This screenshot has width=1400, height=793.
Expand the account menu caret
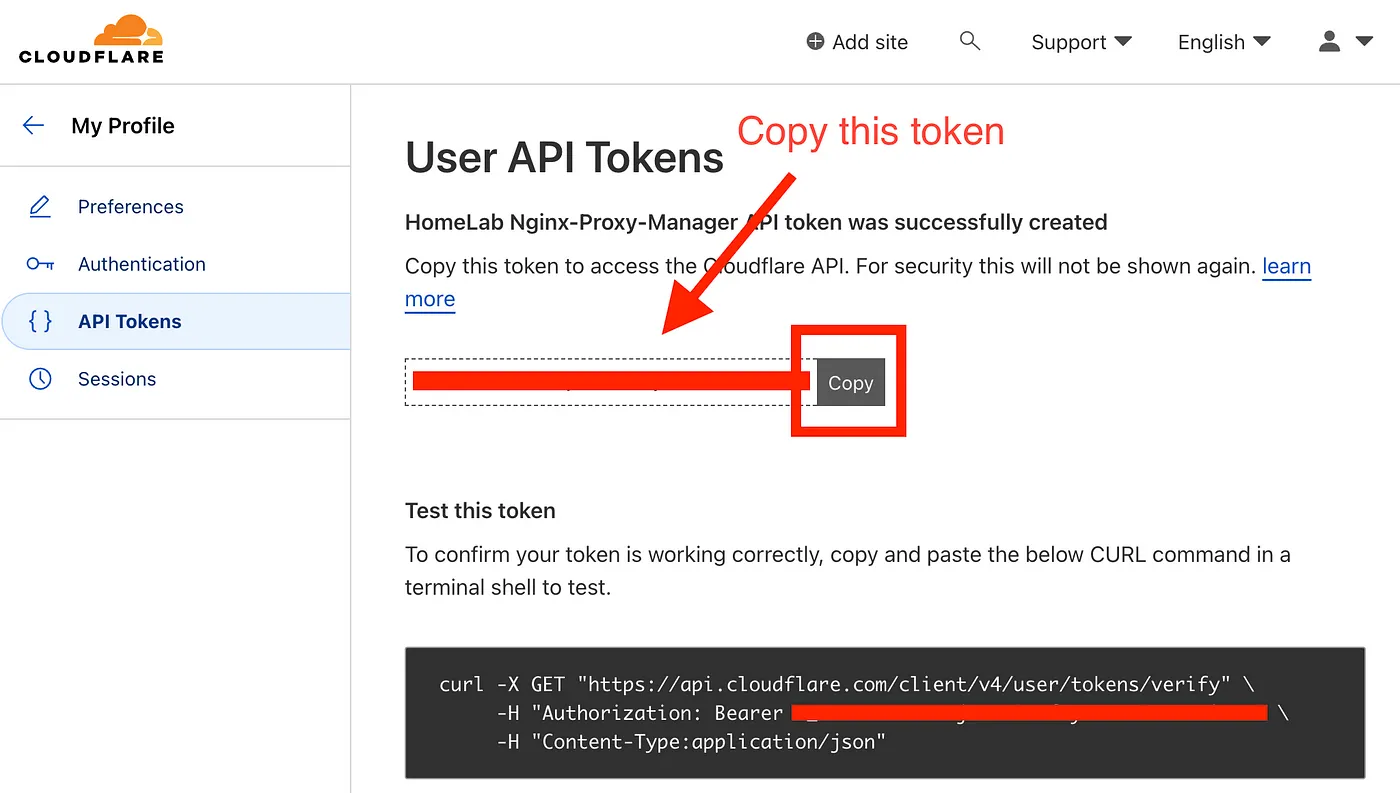point(1364,41)
